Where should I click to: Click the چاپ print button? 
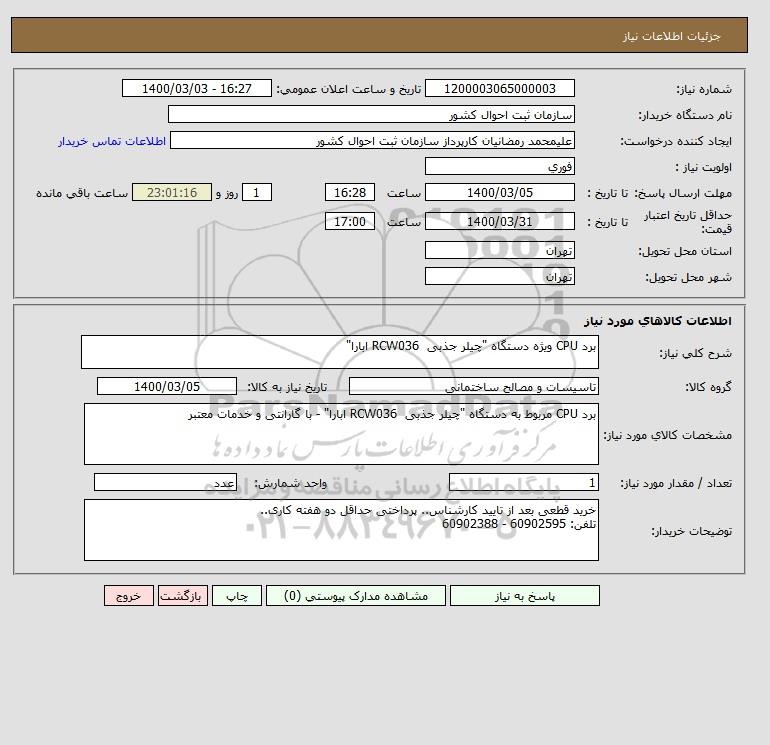(x=237, y=595)
